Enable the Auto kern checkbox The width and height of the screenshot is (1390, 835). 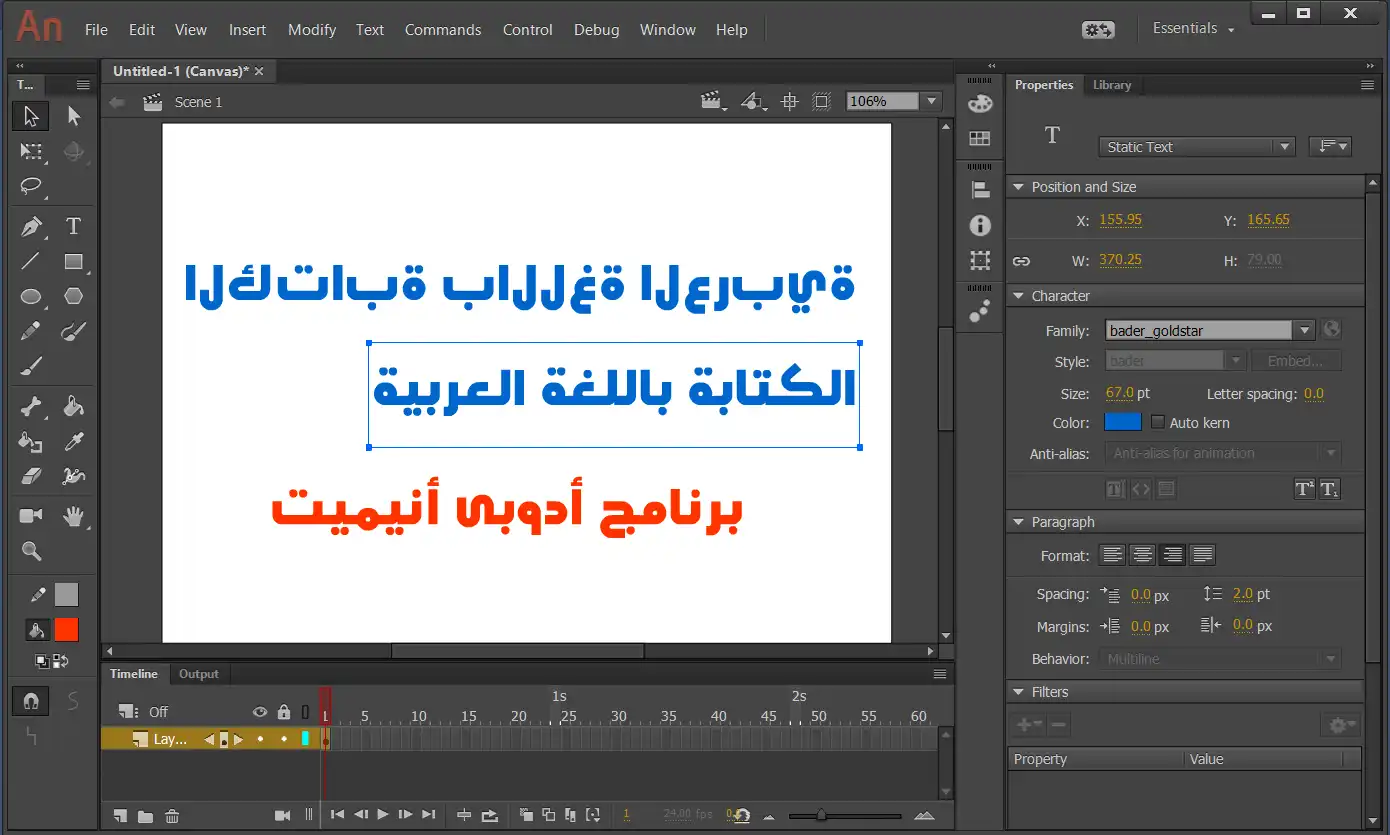1159,423
